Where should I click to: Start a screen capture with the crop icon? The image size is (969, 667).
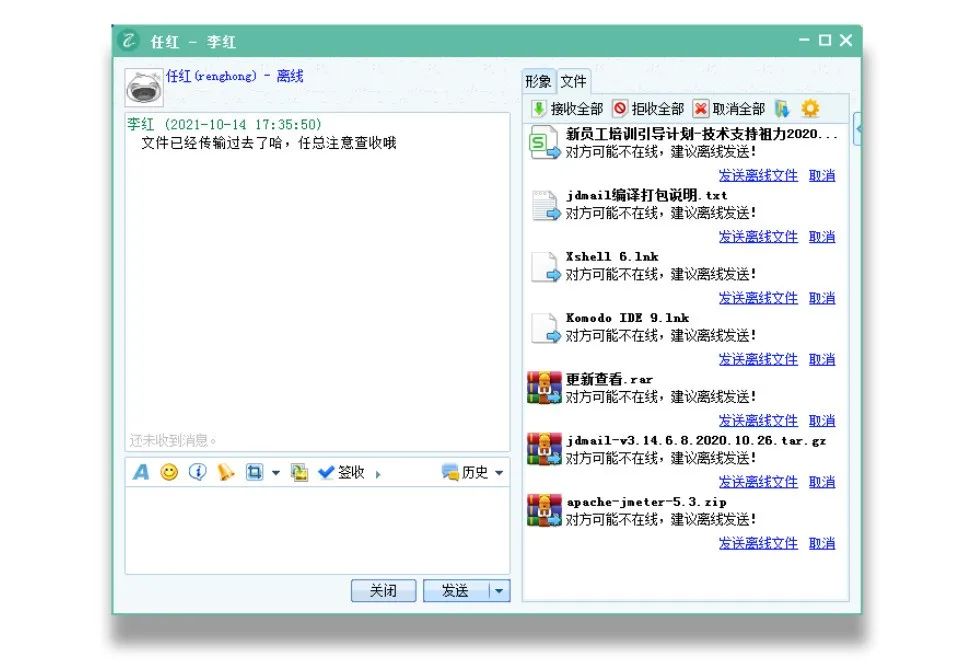click(x=254, y=472)
